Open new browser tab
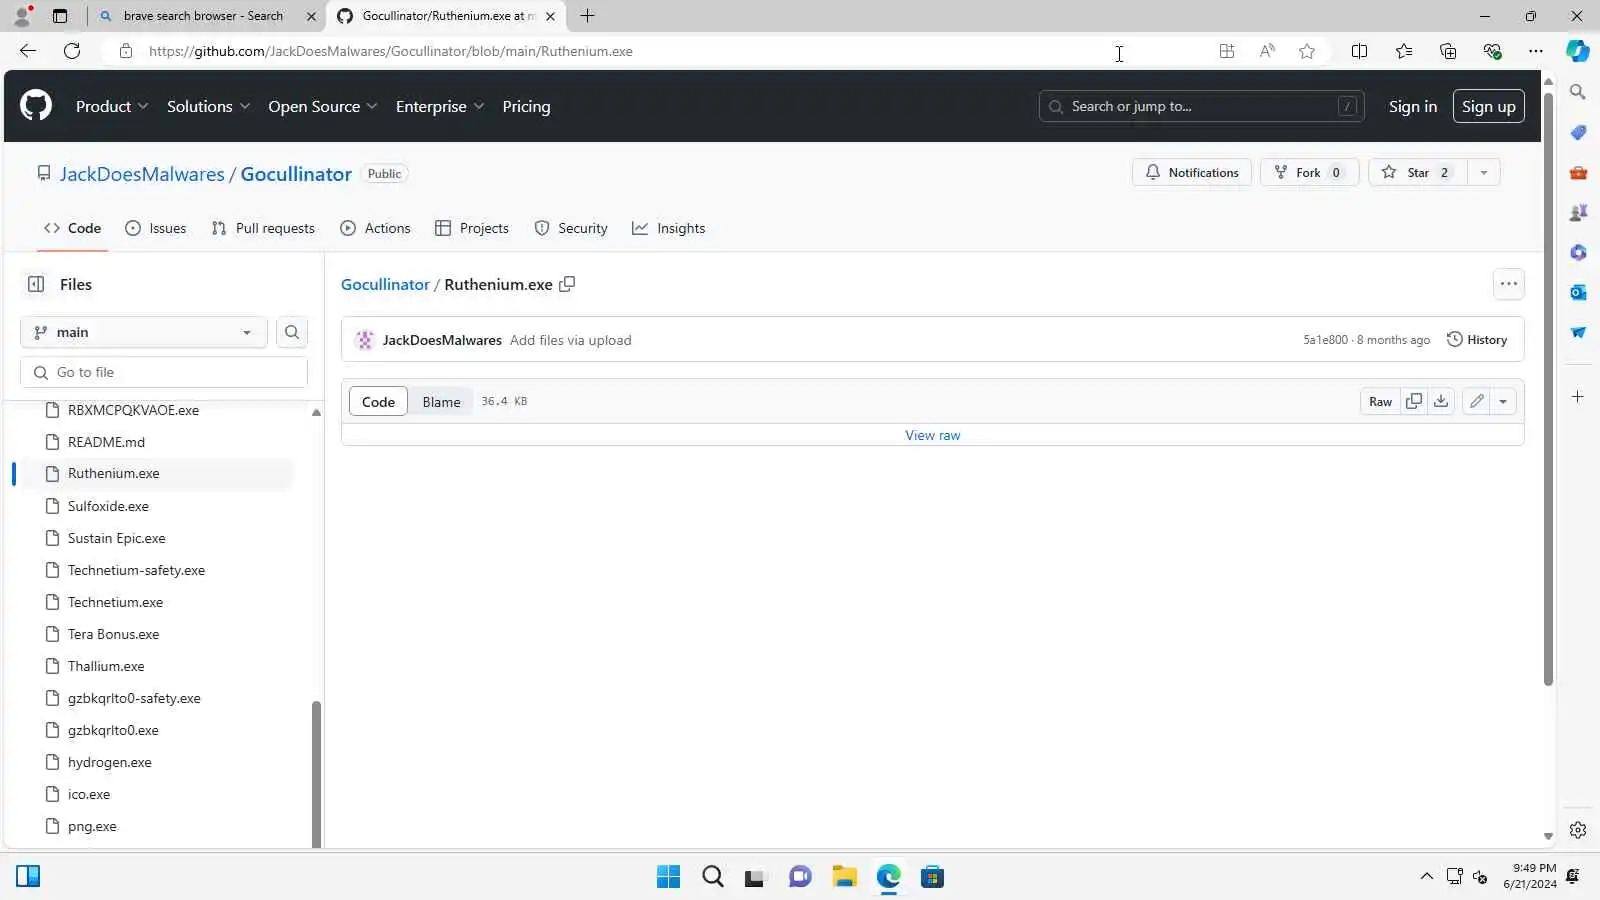 [x=587, y=16]
